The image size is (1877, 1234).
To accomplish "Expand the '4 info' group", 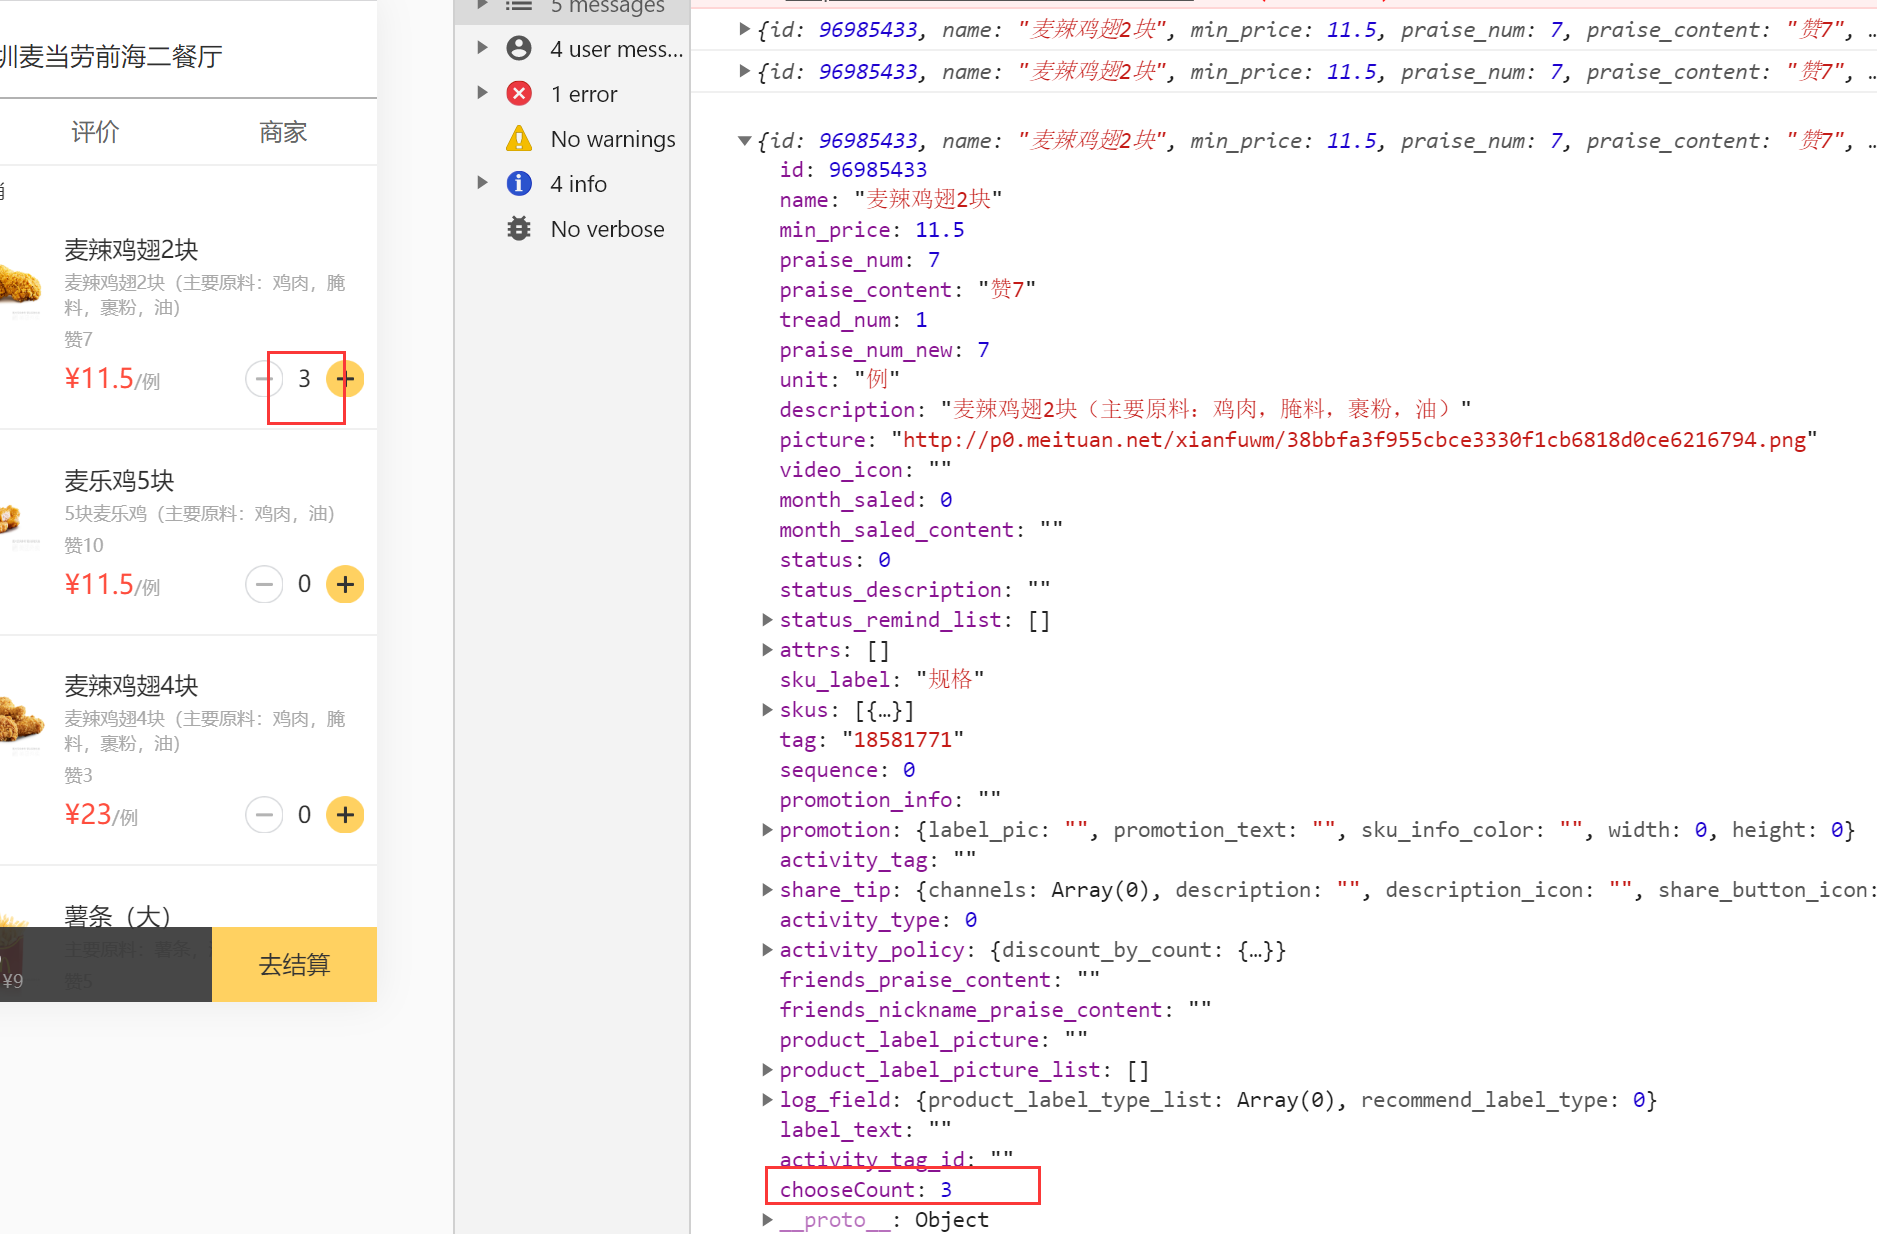I will [482, 183].
